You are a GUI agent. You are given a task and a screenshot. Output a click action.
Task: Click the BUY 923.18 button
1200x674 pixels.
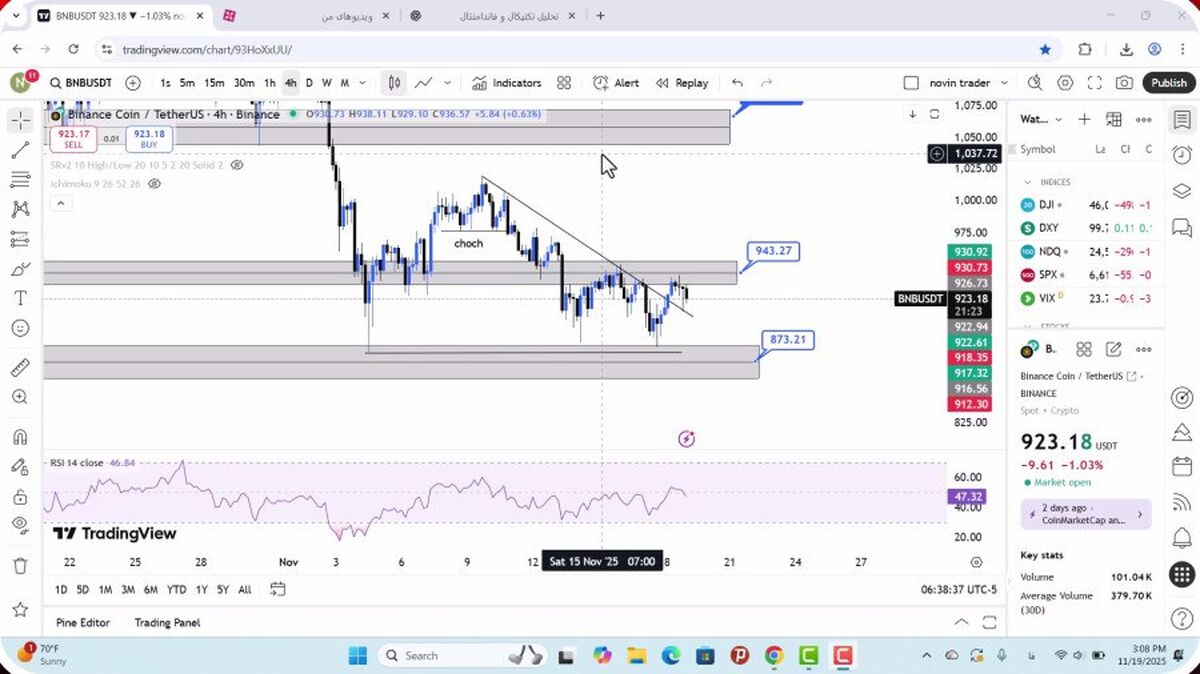[149, 139]
